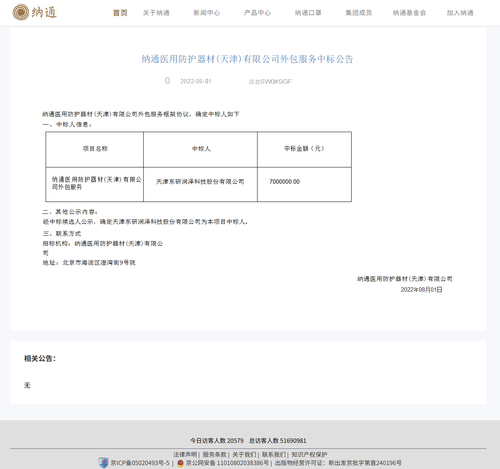
Task: Open the 新闻中心 menu item
Action: [x=207, y=13]
